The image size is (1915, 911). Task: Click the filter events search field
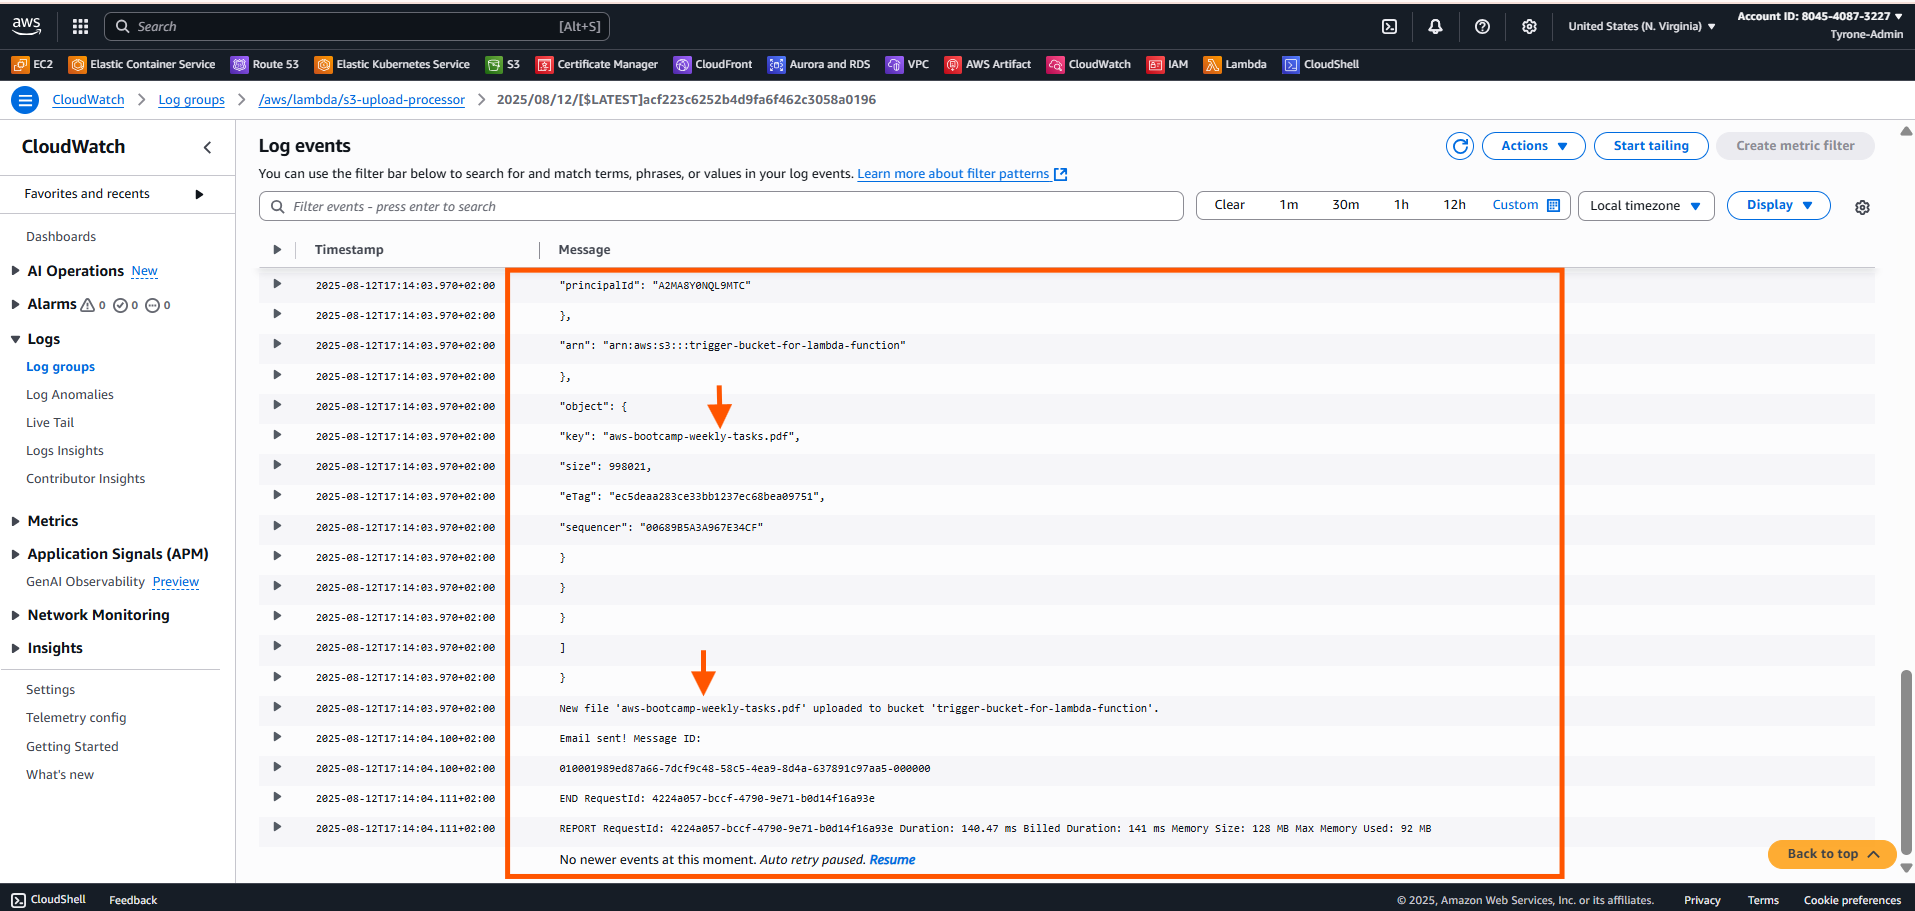tap(720, 207)
